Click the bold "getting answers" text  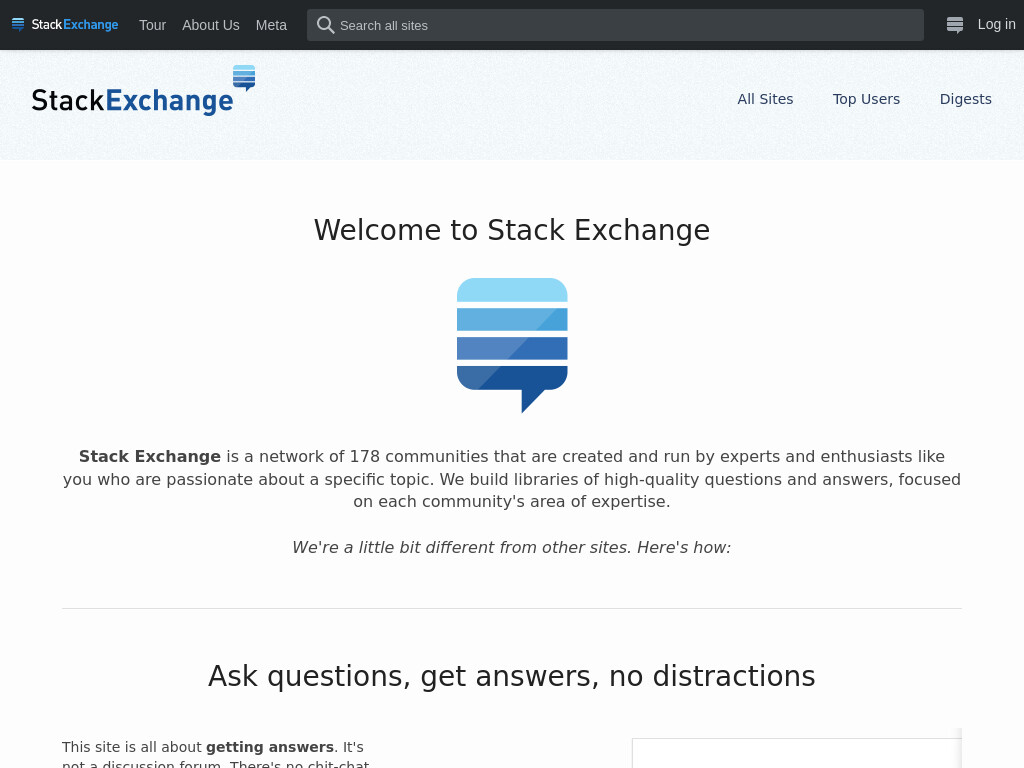click(x=270, y=747)
